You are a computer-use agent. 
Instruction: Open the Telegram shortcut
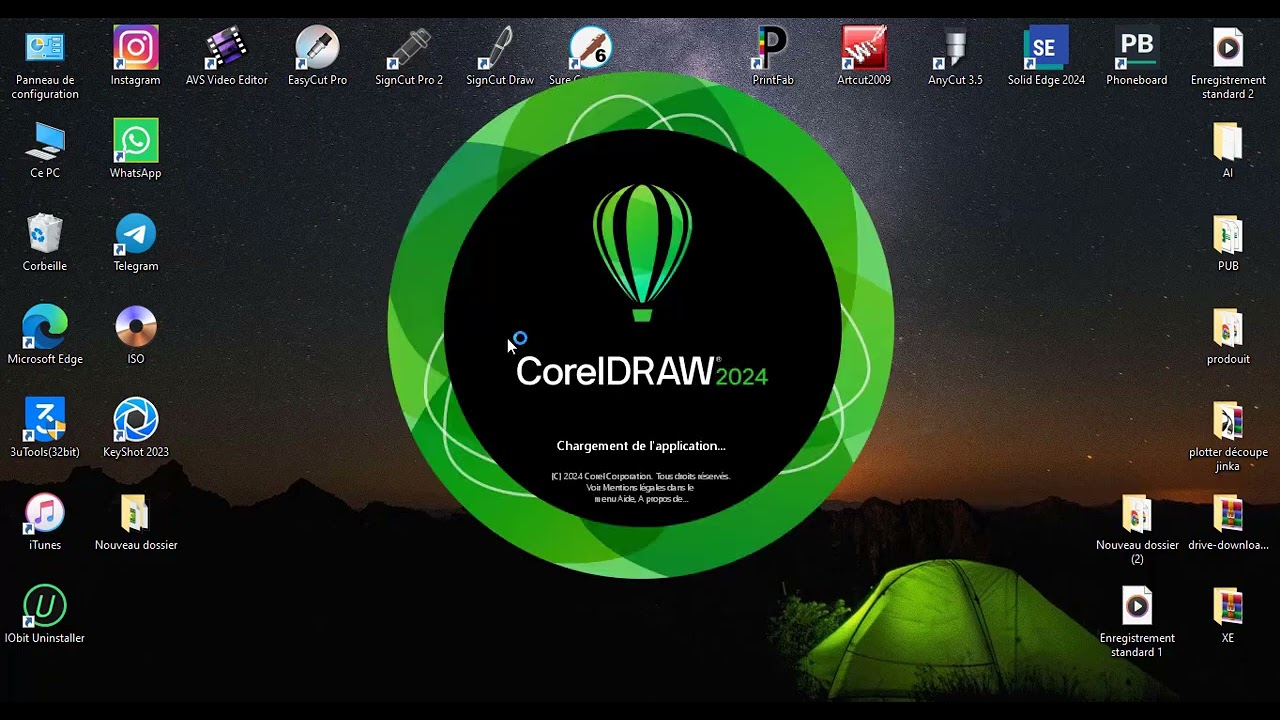(x=135, y=243)
